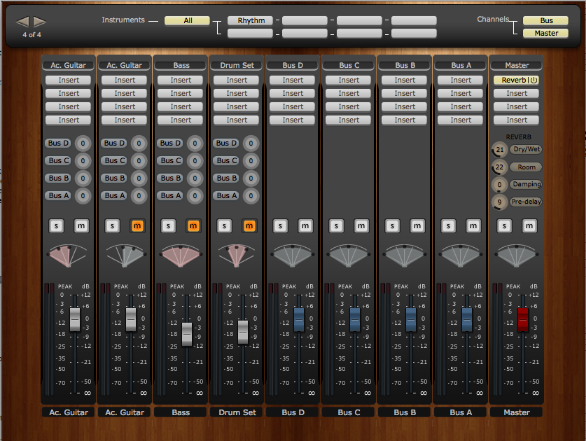Click pan control of second Ac. Guitar
This screenshot has height=441, width=586.
(124, 255)
